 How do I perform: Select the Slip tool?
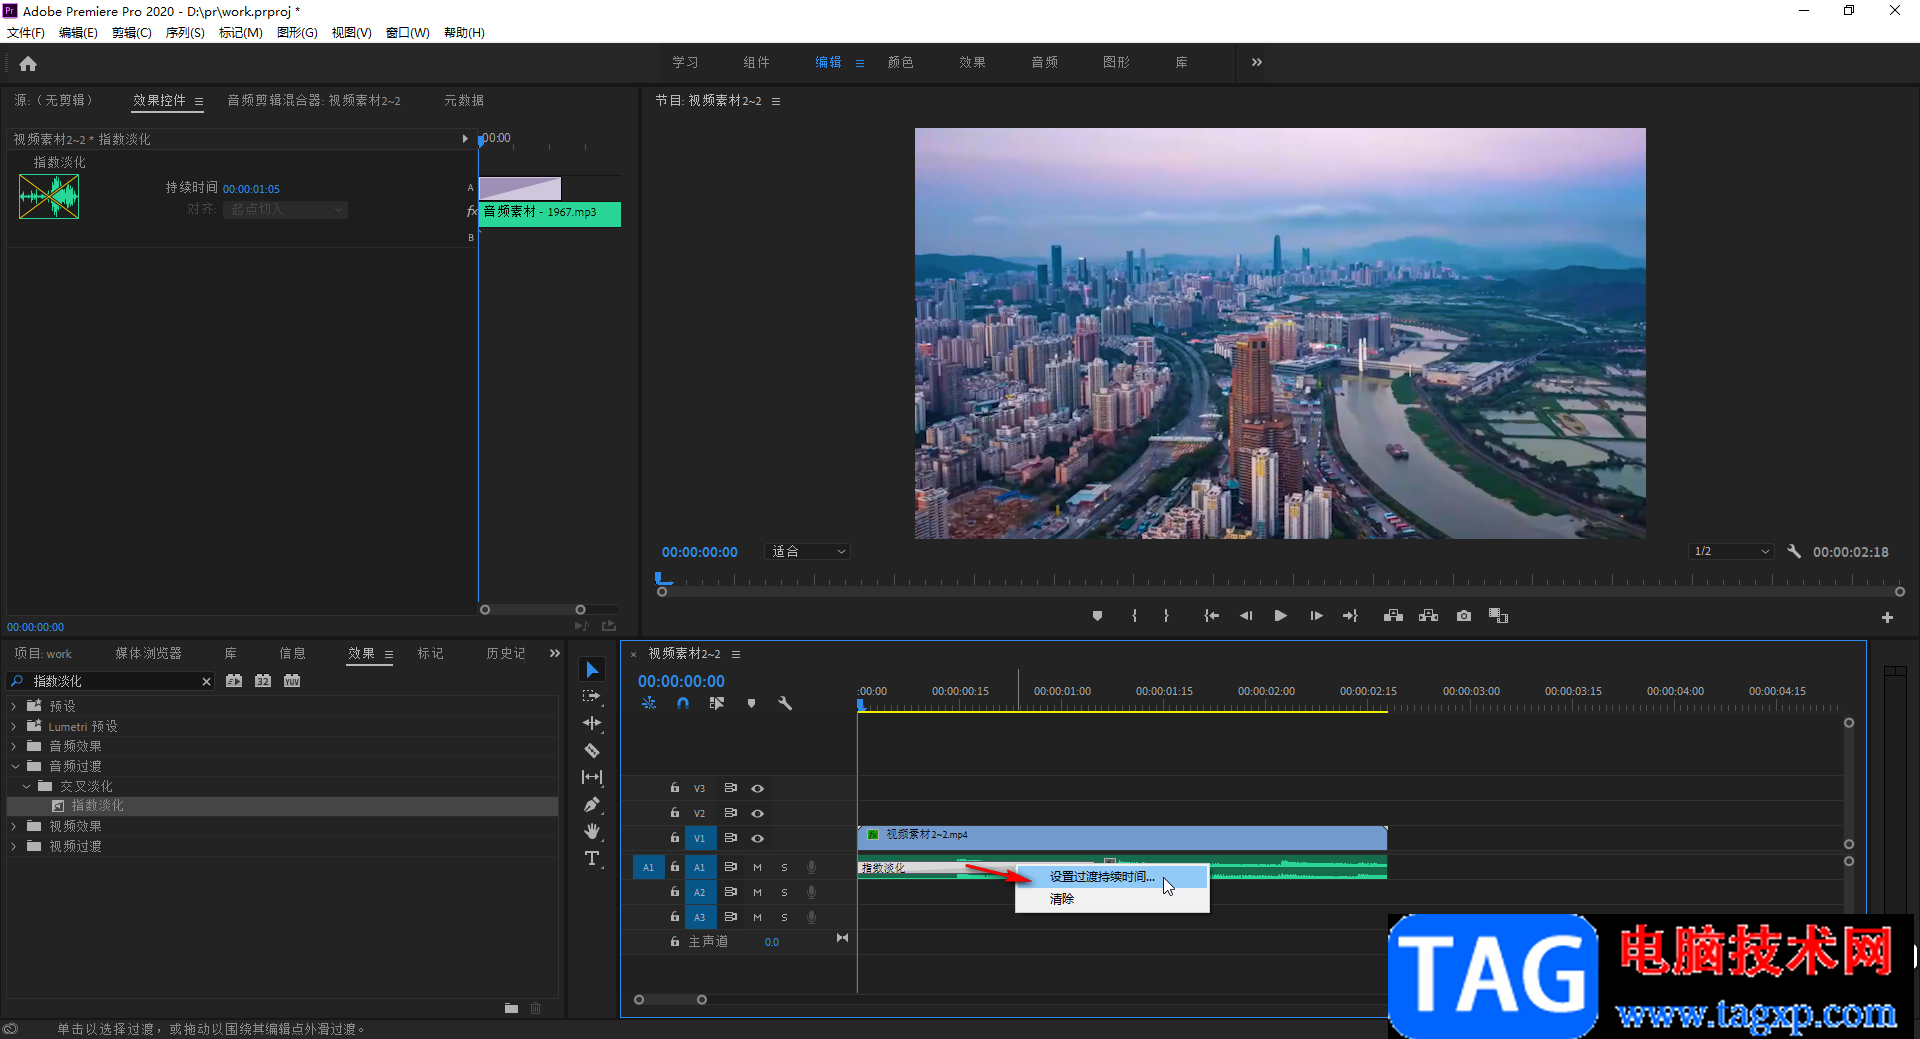pyautogui.click(x=592, y=777)
